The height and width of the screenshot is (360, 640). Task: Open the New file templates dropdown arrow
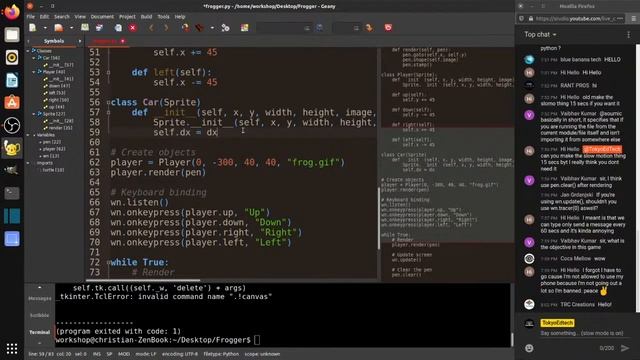(45, 28)
